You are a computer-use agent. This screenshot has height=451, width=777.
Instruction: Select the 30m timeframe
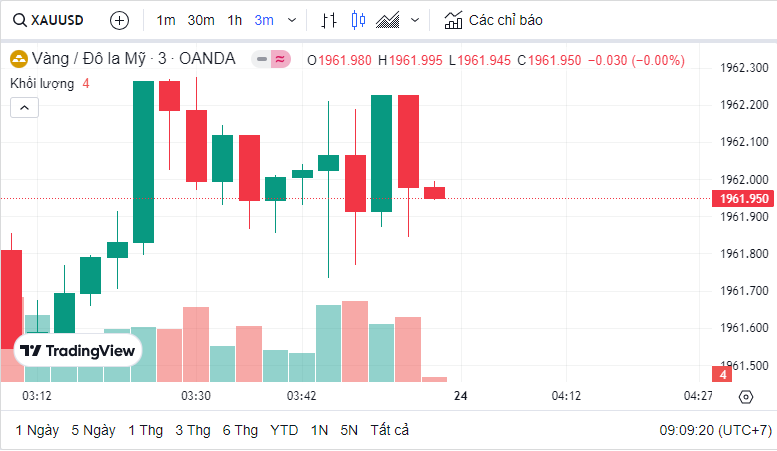click(200, 20)
